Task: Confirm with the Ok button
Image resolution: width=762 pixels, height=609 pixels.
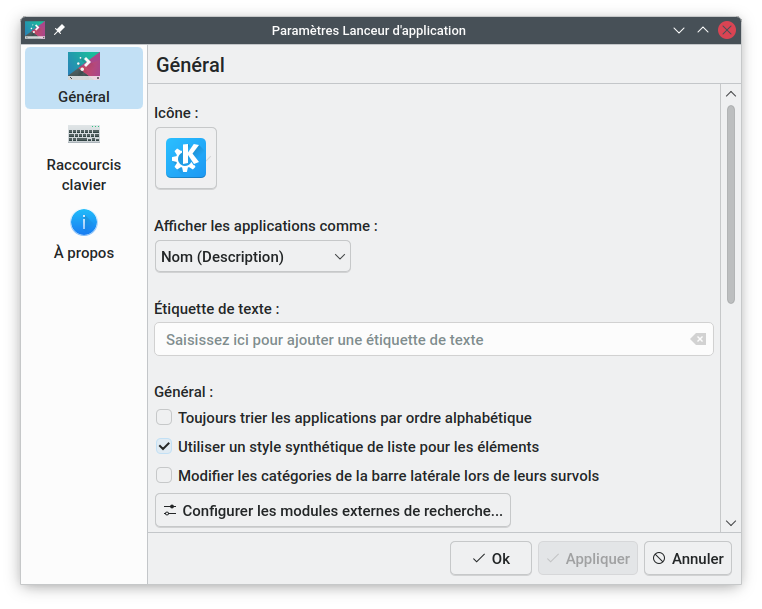Action: click(491, 558)
